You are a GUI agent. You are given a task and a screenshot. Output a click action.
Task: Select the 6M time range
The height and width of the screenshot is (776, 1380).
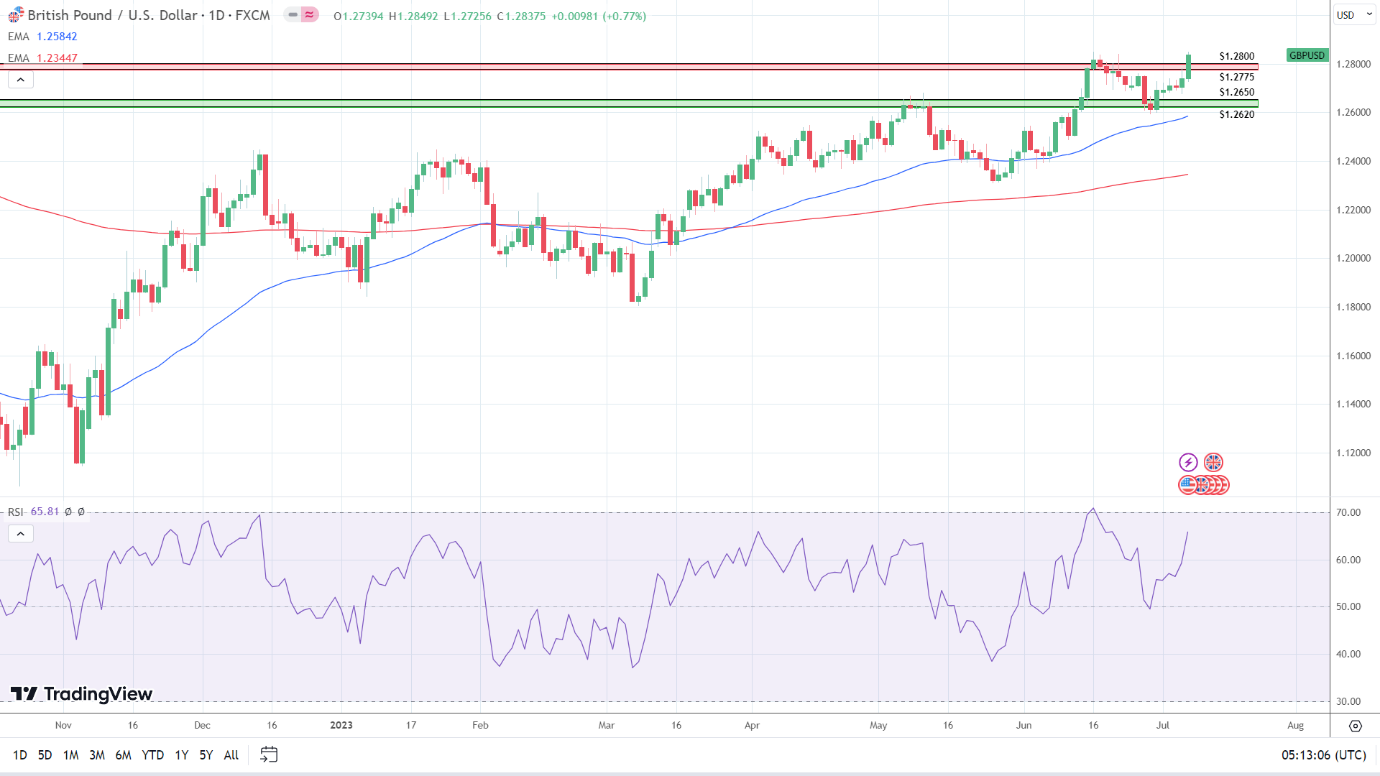(123, 755)
